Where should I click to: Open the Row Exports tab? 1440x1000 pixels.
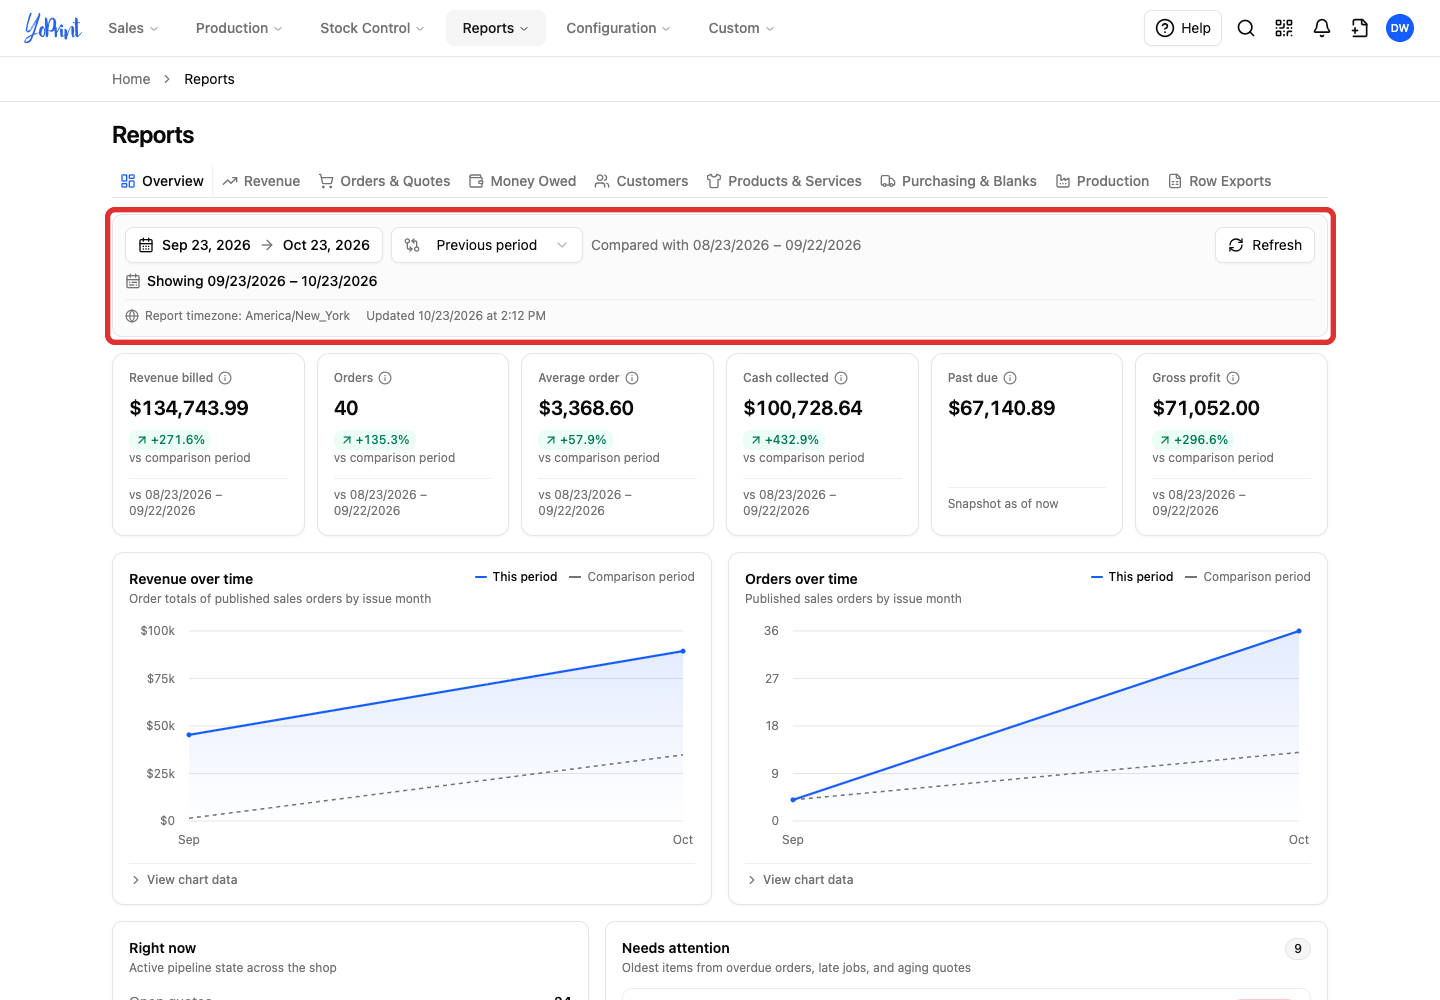coord(1219,181)
